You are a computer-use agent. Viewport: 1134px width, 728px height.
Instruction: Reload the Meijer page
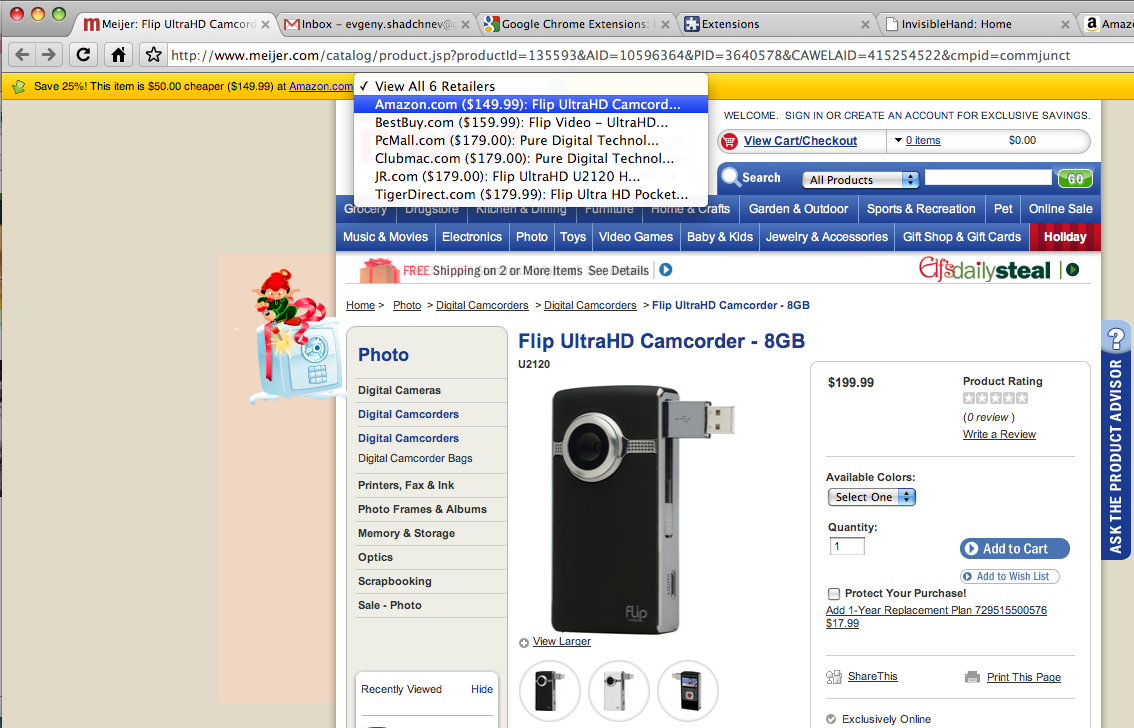83,54
